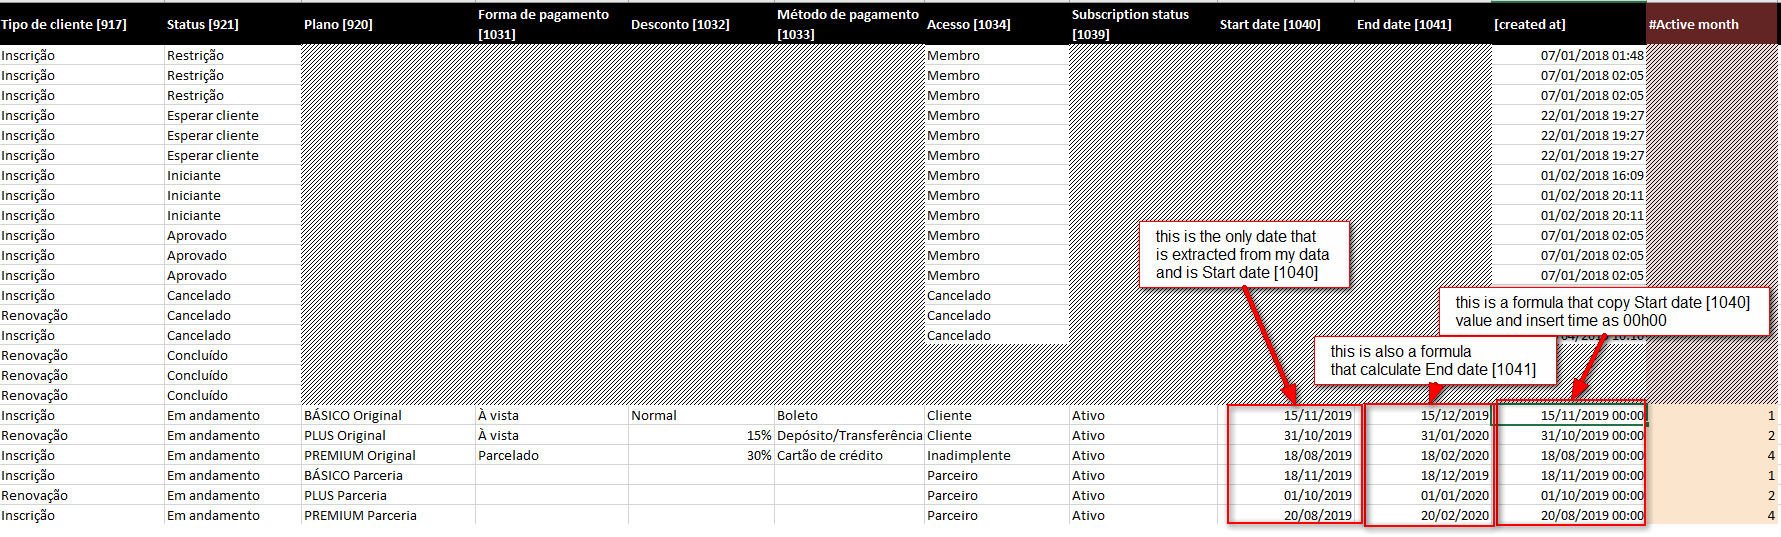Click the "Start date [1040]" header
Viewport: 1781px width, 537px height.
1270,24
